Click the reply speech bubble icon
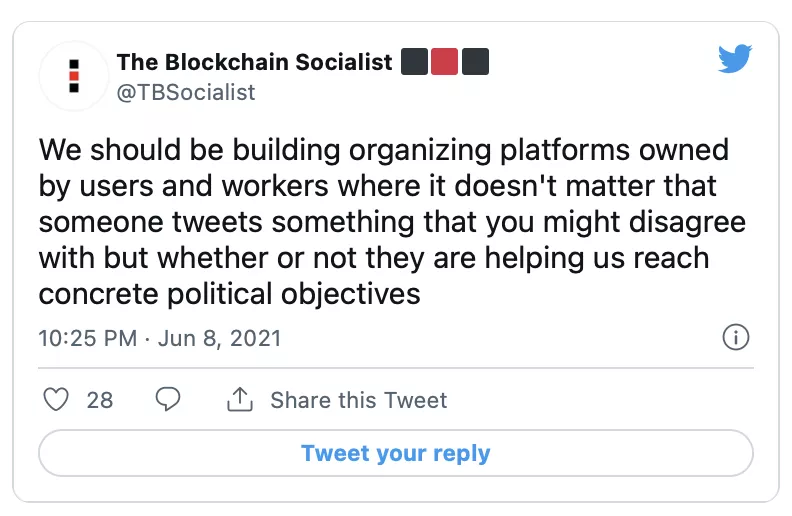 tap(169, 400)
